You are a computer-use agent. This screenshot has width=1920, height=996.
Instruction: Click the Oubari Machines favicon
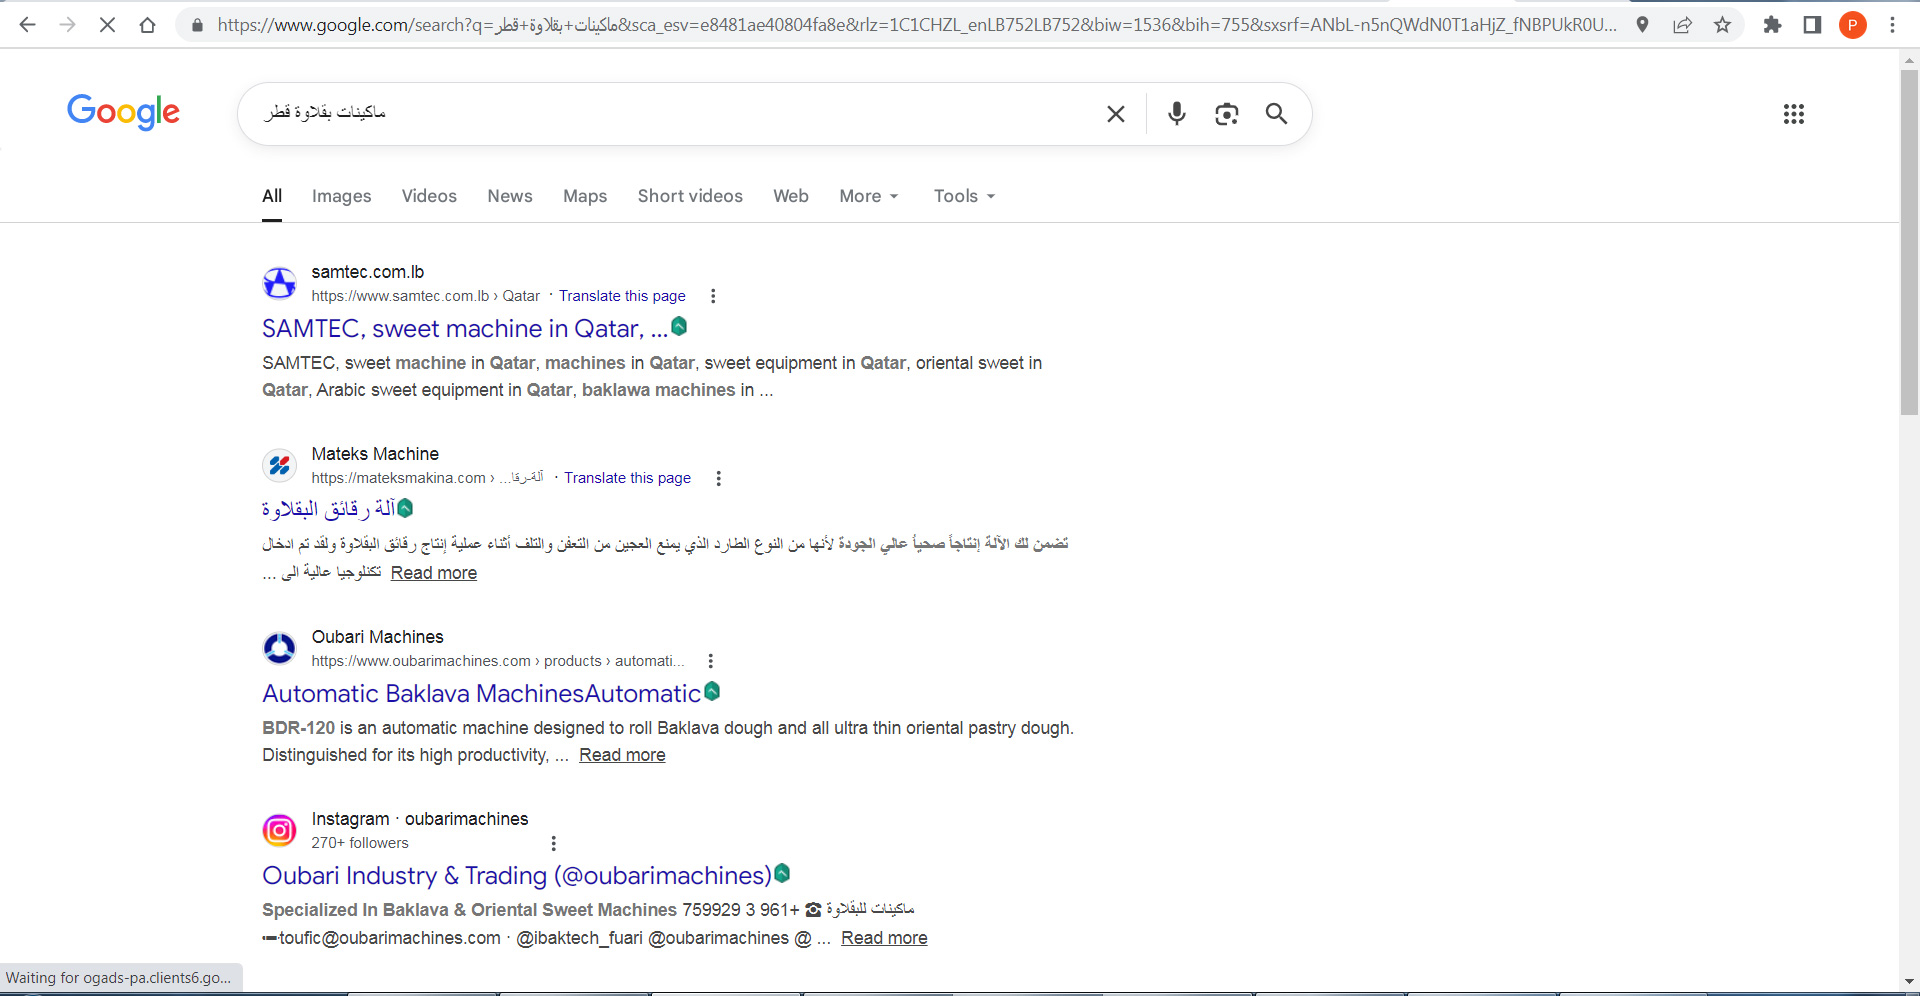pos(280,648)
